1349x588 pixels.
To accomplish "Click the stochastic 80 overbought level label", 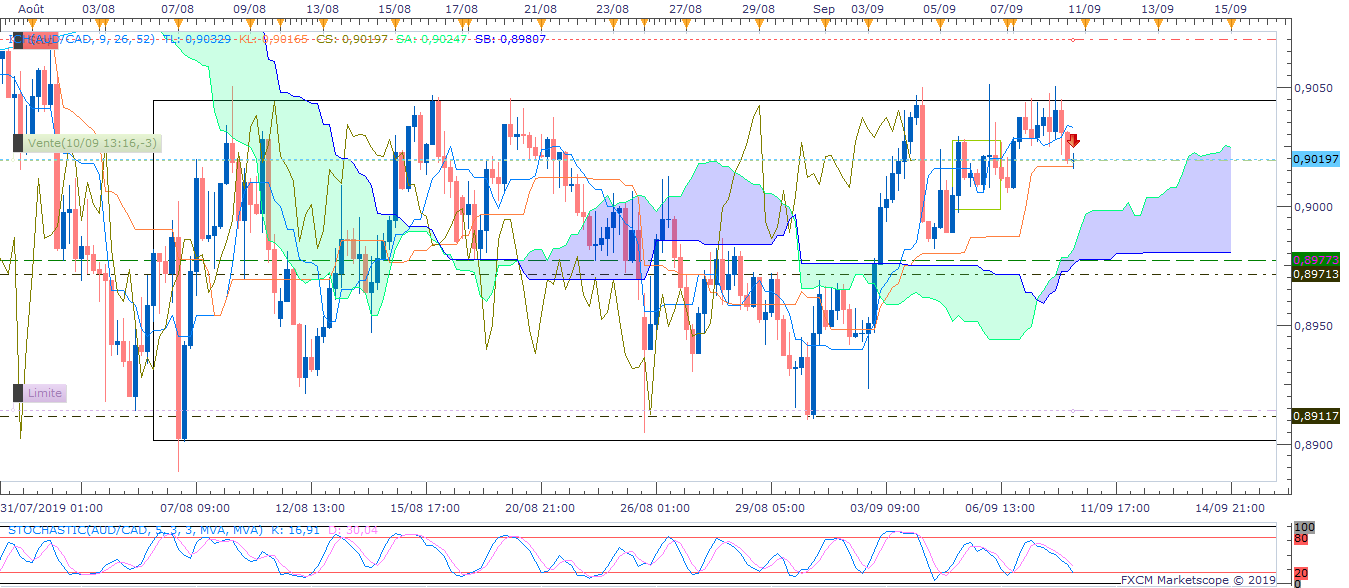I will [x=1300, y=539].
